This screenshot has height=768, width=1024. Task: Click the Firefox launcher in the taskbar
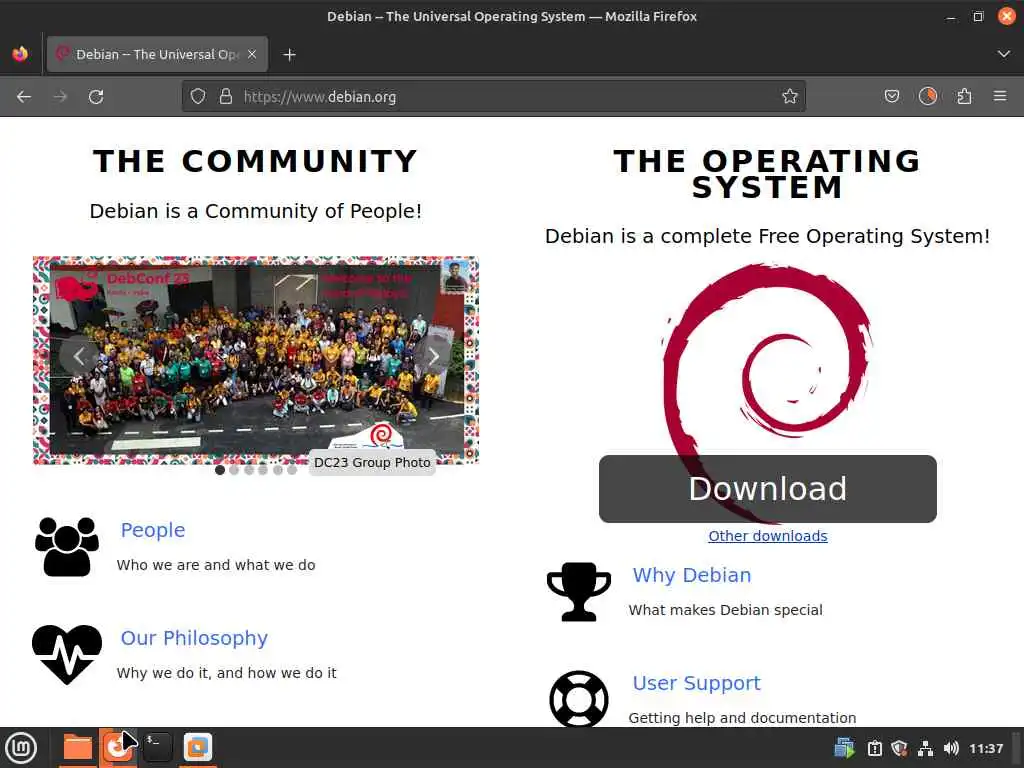click(x=118, y=748)
